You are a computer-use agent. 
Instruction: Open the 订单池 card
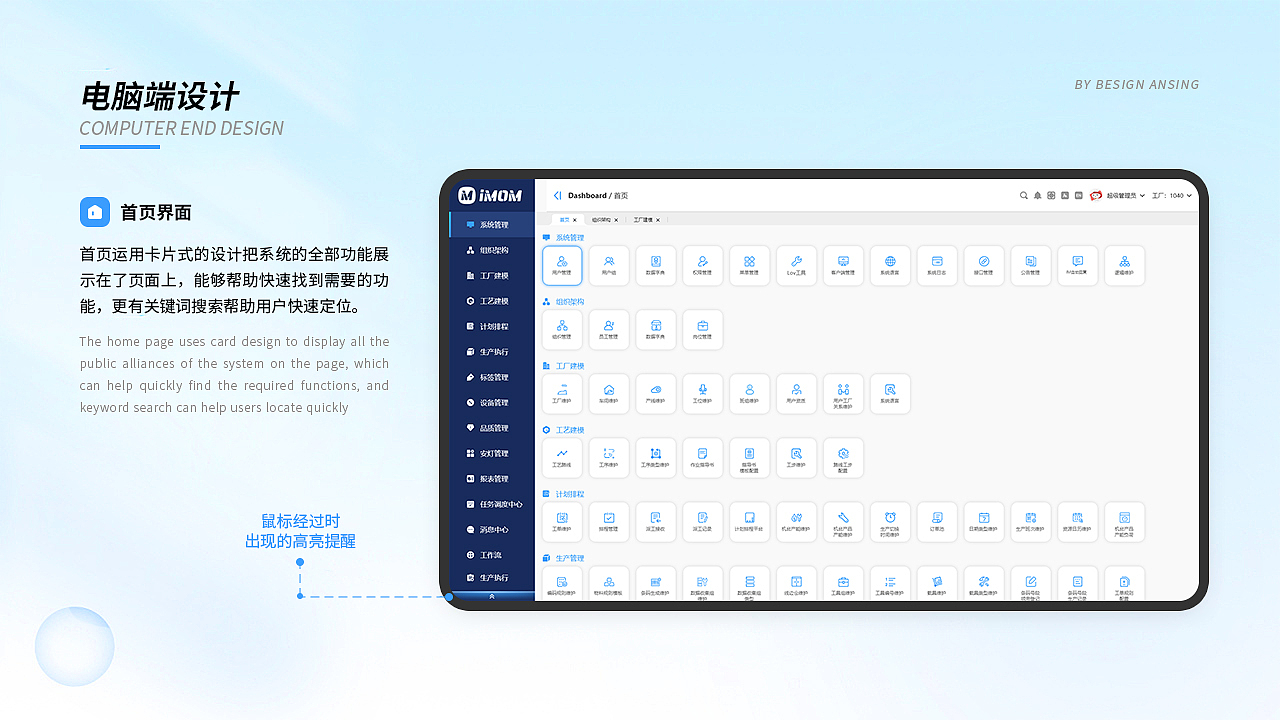(x=937, y=522)
